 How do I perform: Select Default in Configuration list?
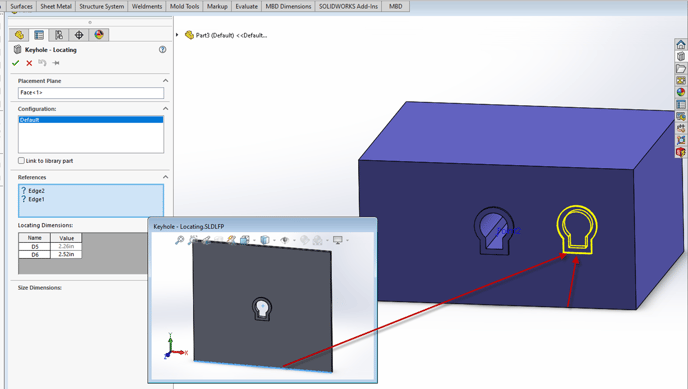91,120
